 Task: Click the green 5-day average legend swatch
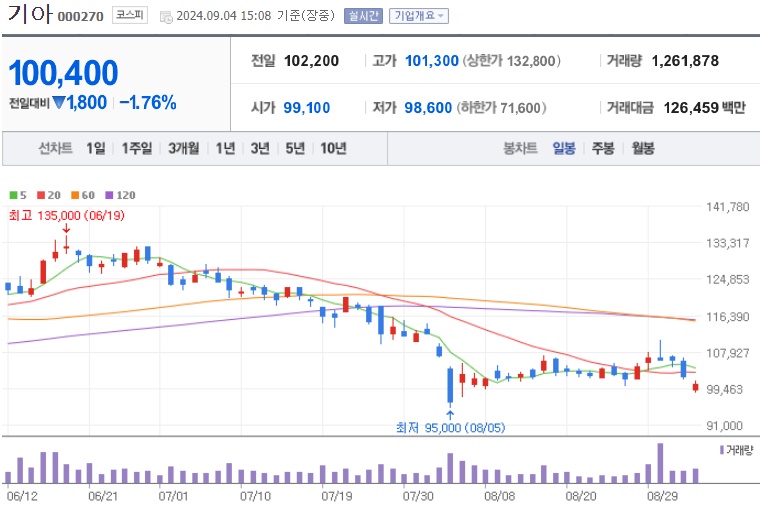coord(13,195)
